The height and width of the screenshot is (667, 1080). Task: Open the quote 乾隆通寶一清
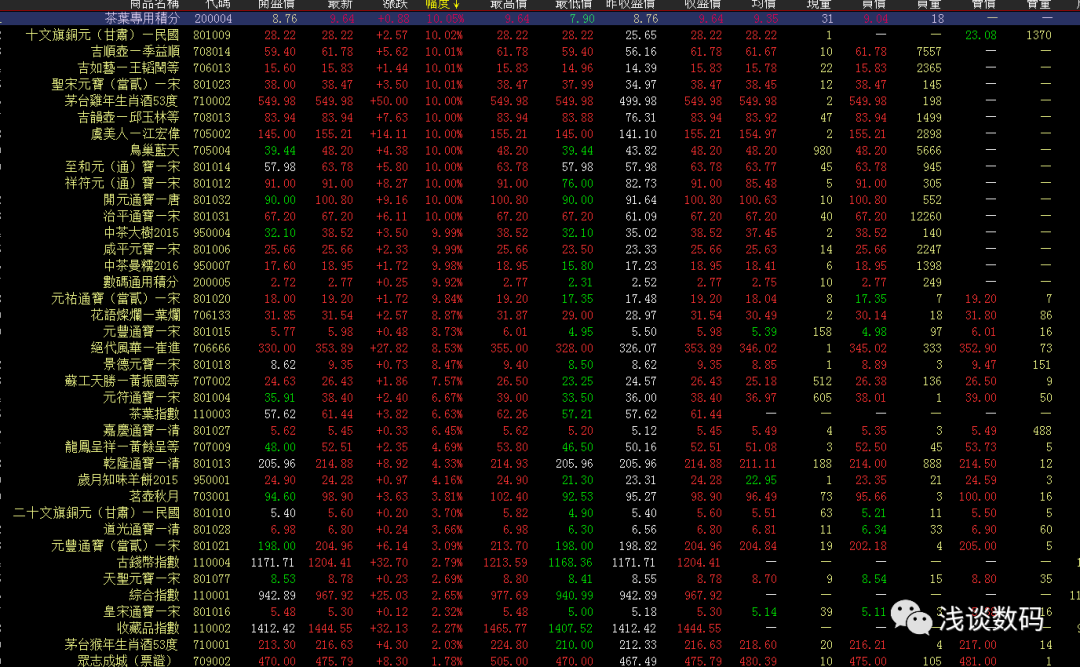(141, 464)
